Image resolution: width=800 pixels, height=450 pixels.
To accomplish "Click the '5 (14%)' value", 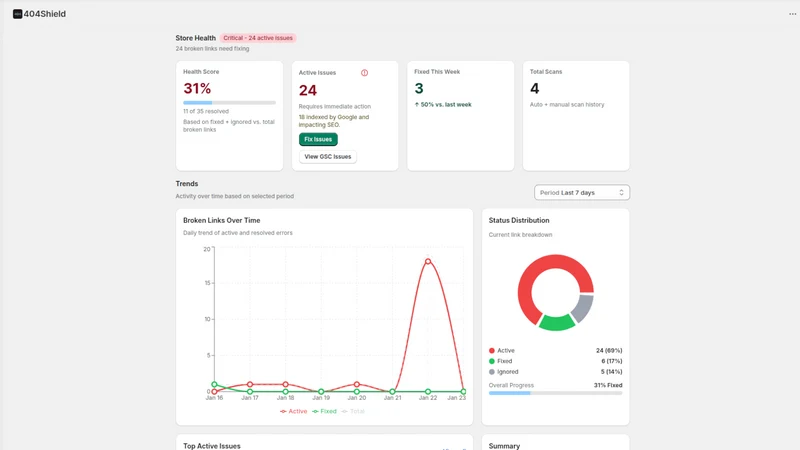I will [611, 372].
